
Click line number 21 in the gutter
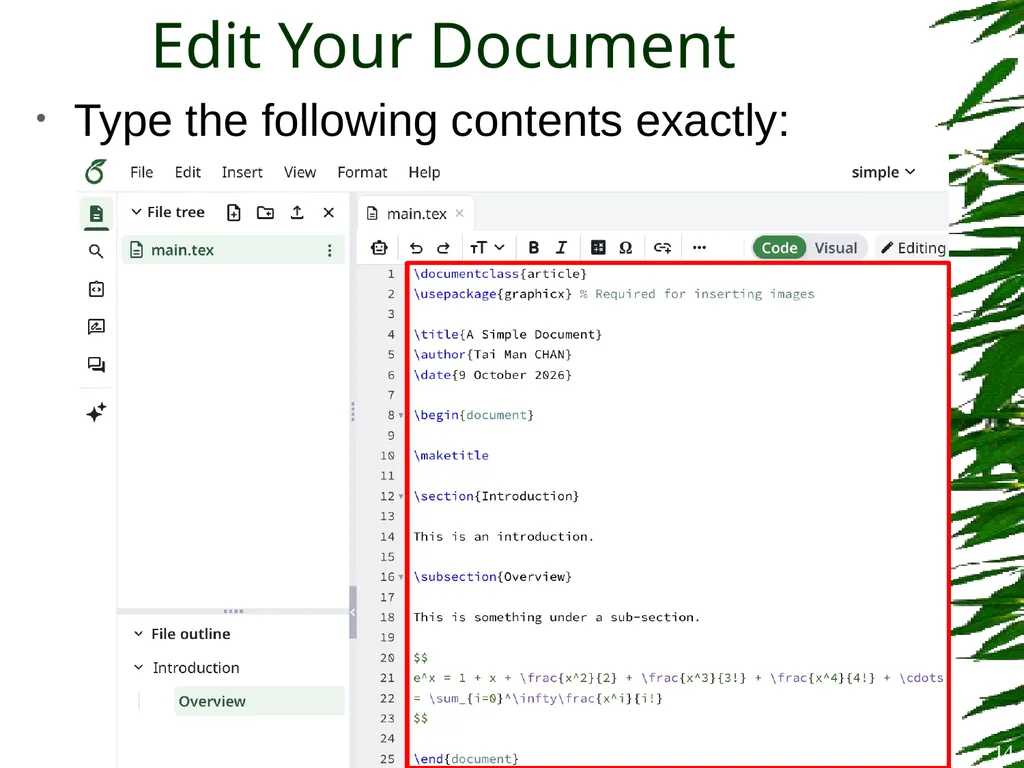click(387, 678)
